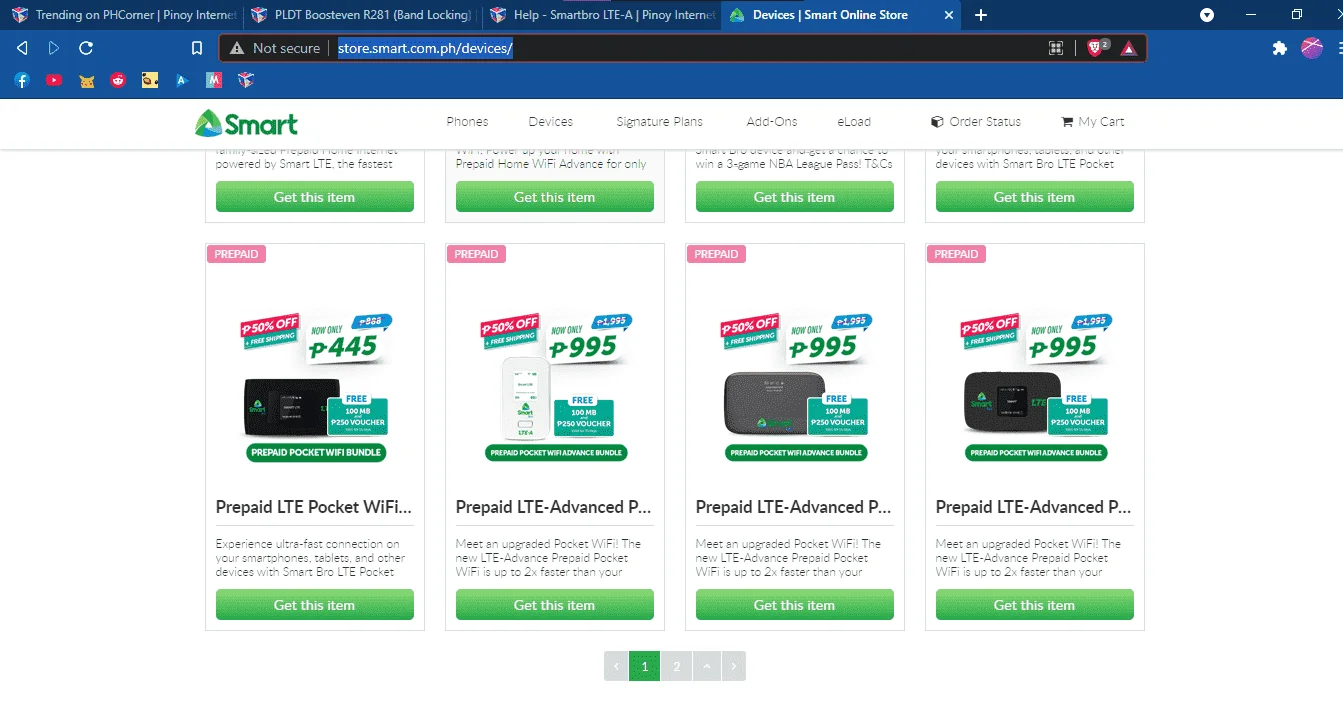Open the browser profile avatar

pyautogui.click(x=1312, y=48)
